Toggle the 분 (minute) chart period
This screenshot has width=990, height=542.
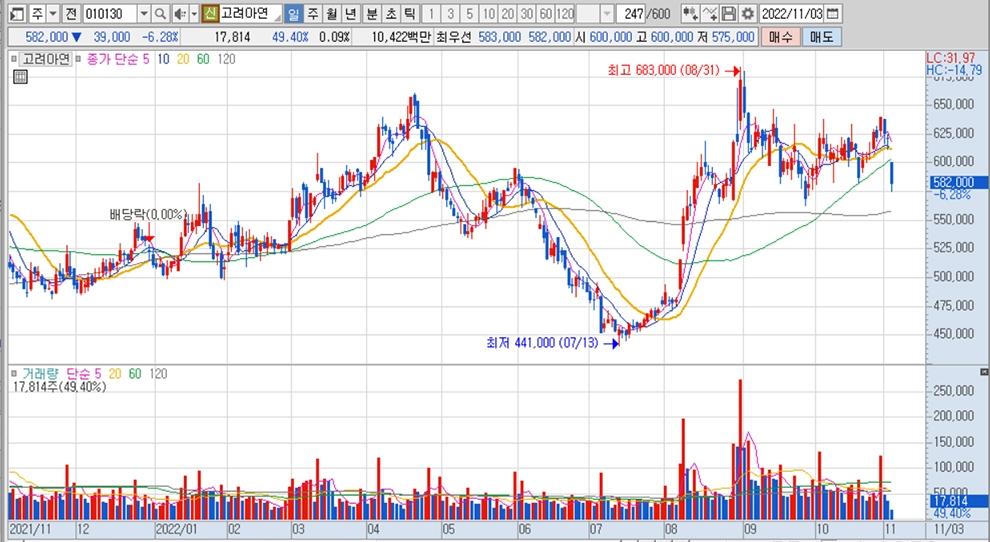click(372, 14)
